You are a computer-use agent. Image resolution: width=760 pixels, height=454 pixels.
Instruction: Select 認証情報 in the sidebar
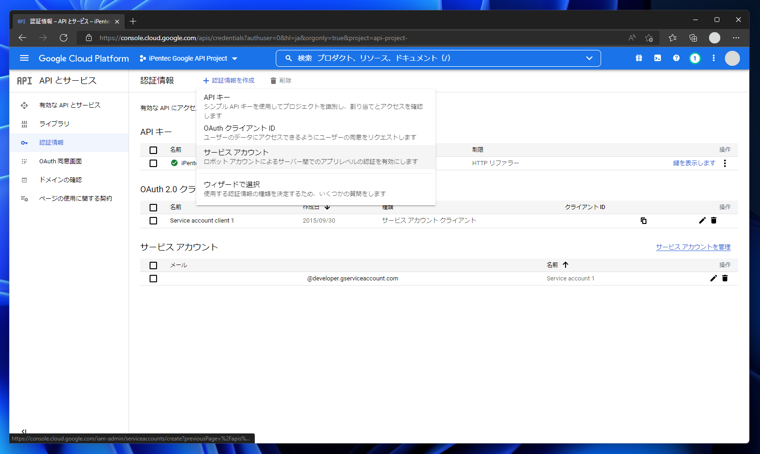[x=69, y=142]
